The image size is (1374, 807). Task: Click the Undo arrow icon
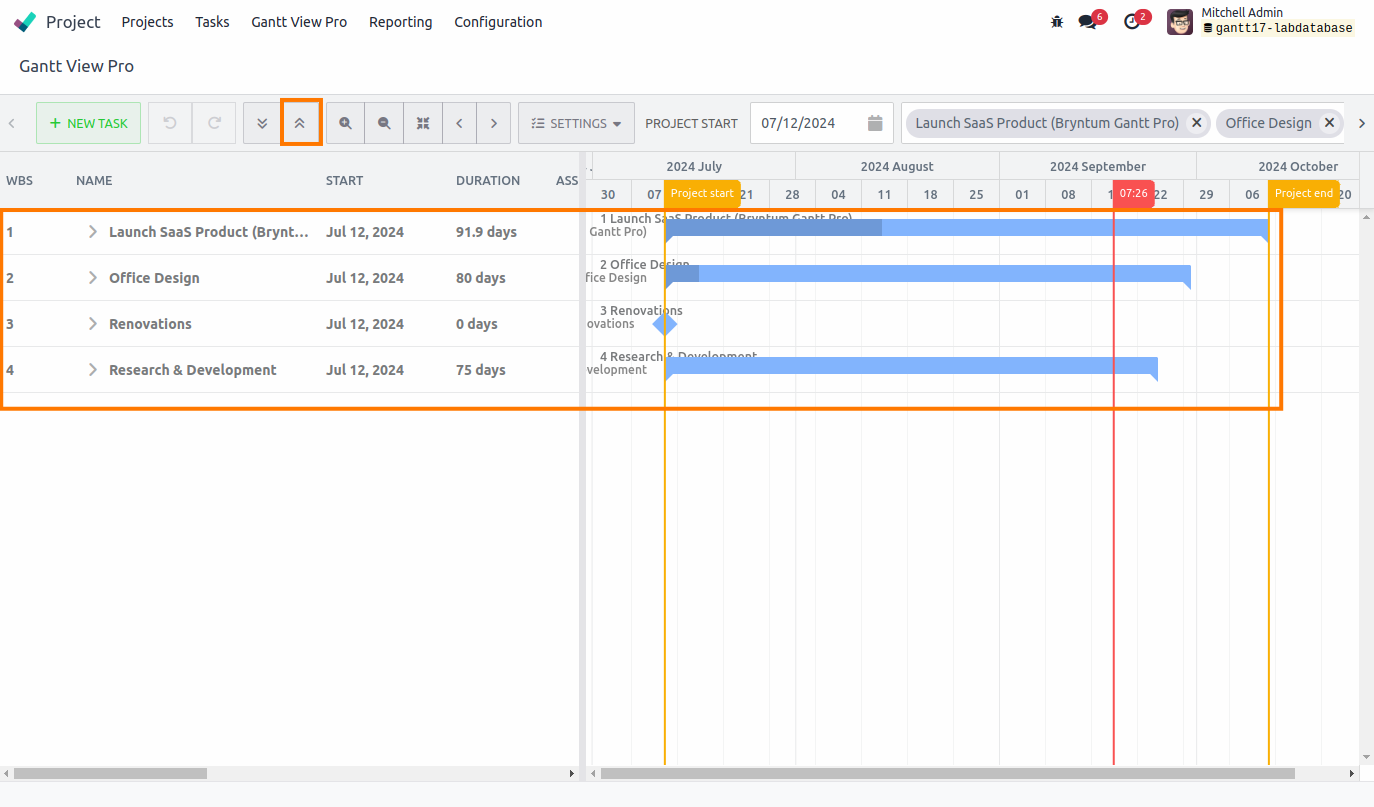coord(169,122)
